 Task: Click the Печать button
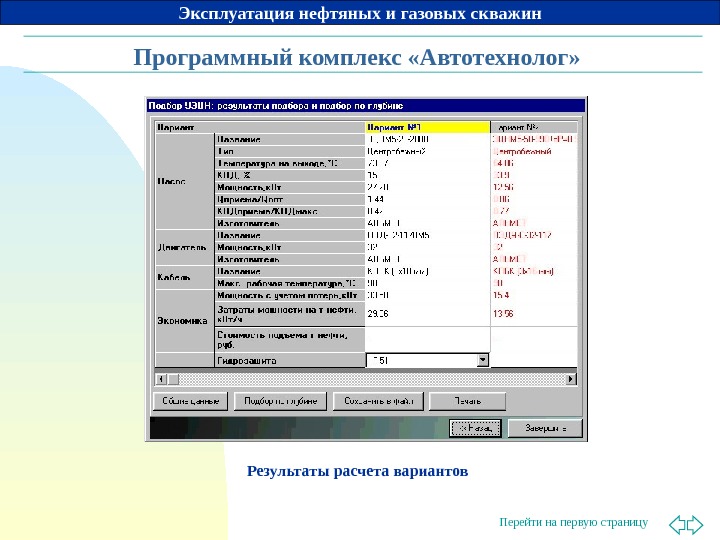(x=467, y=401)
